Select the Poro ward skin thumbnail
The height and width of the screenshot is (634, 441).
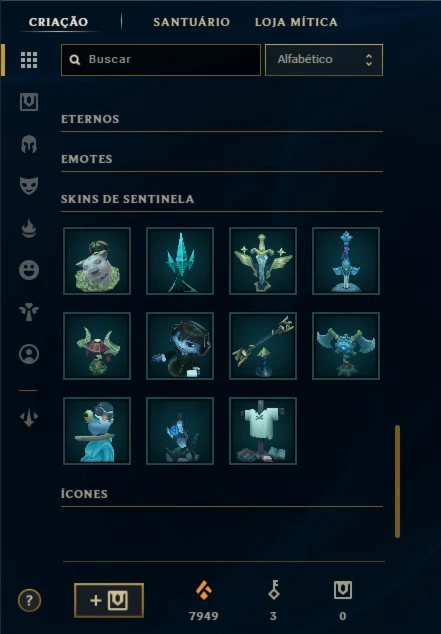pos(97,261)
